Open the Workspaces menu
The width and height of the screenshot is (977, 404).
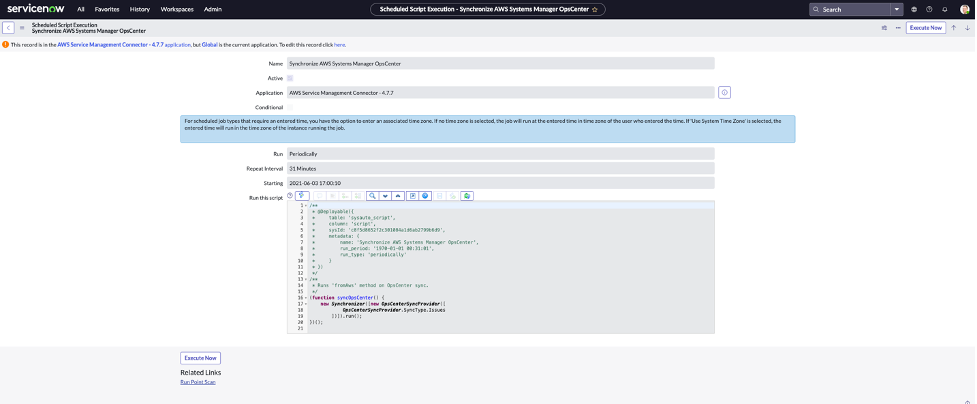point(177,9)
